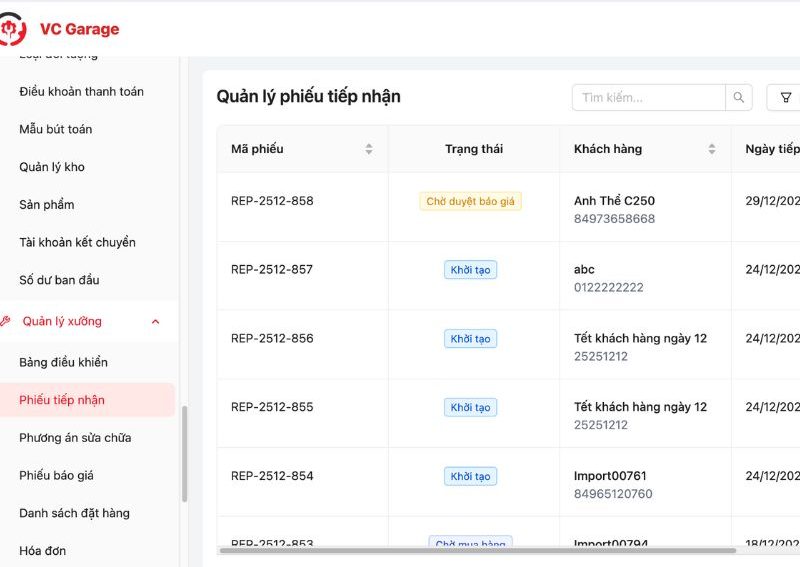800x567 pixels.
Task: Click the Chờ duyệt báo giá status tag
Action: coord(470,201)
